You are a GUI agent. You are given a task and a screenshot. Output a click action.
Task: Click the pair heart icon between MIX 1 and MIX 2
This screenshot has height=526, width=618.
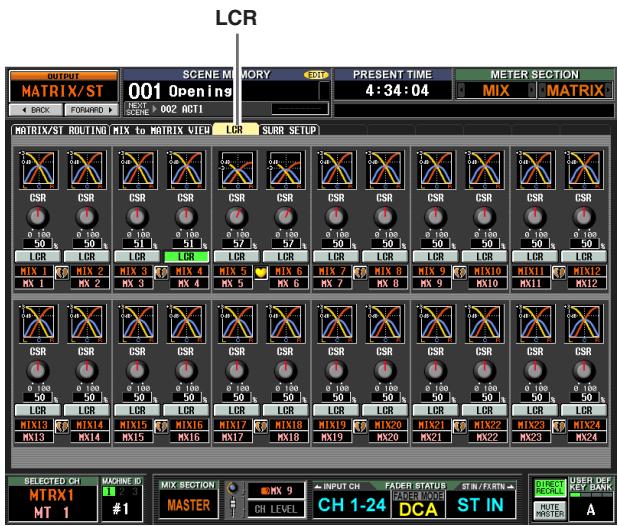[62, 272]
